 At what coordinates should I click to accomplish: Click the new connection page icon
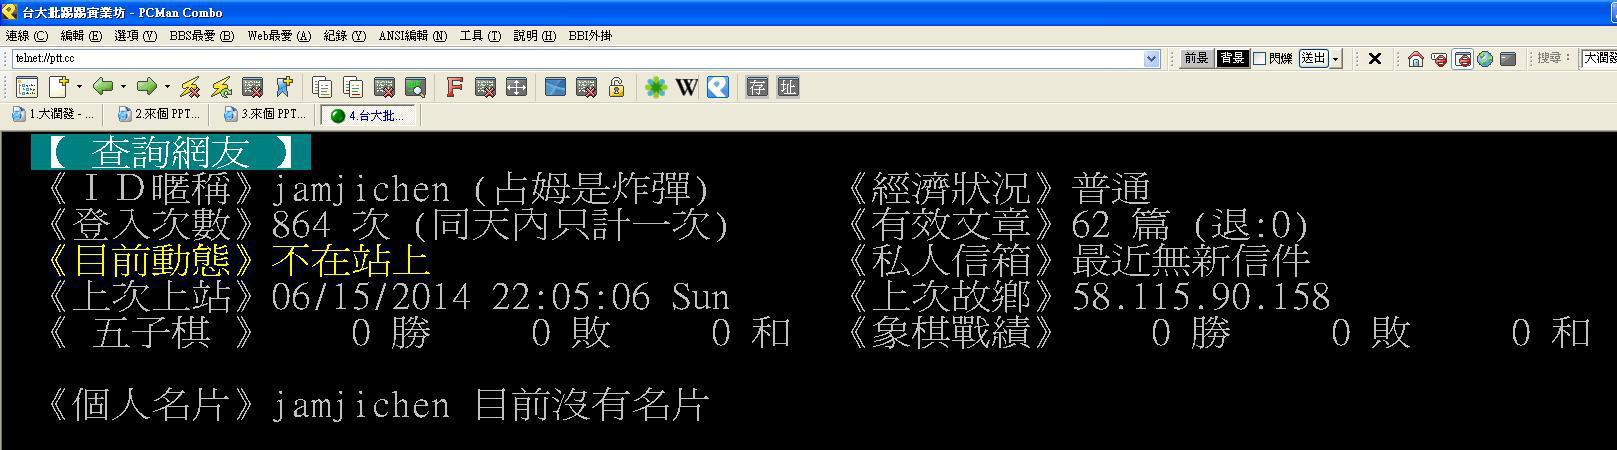(59, 87)
